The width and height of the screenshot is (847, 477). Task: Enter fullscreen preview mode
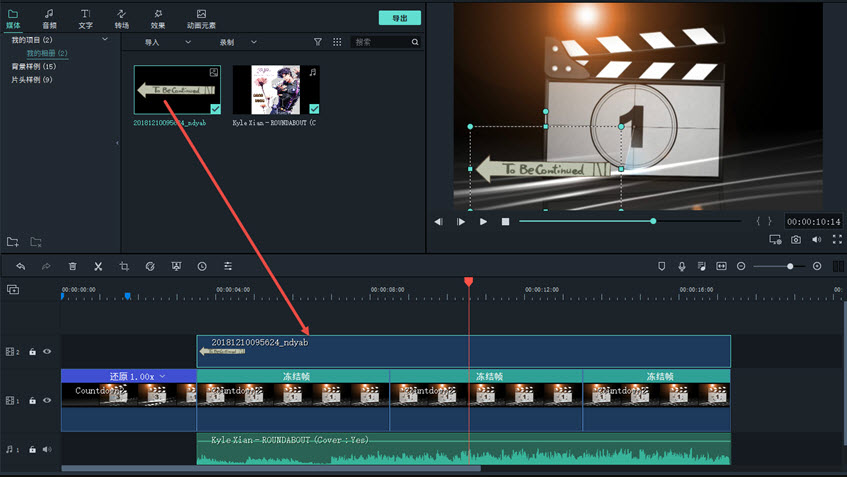tap(837, 240)
